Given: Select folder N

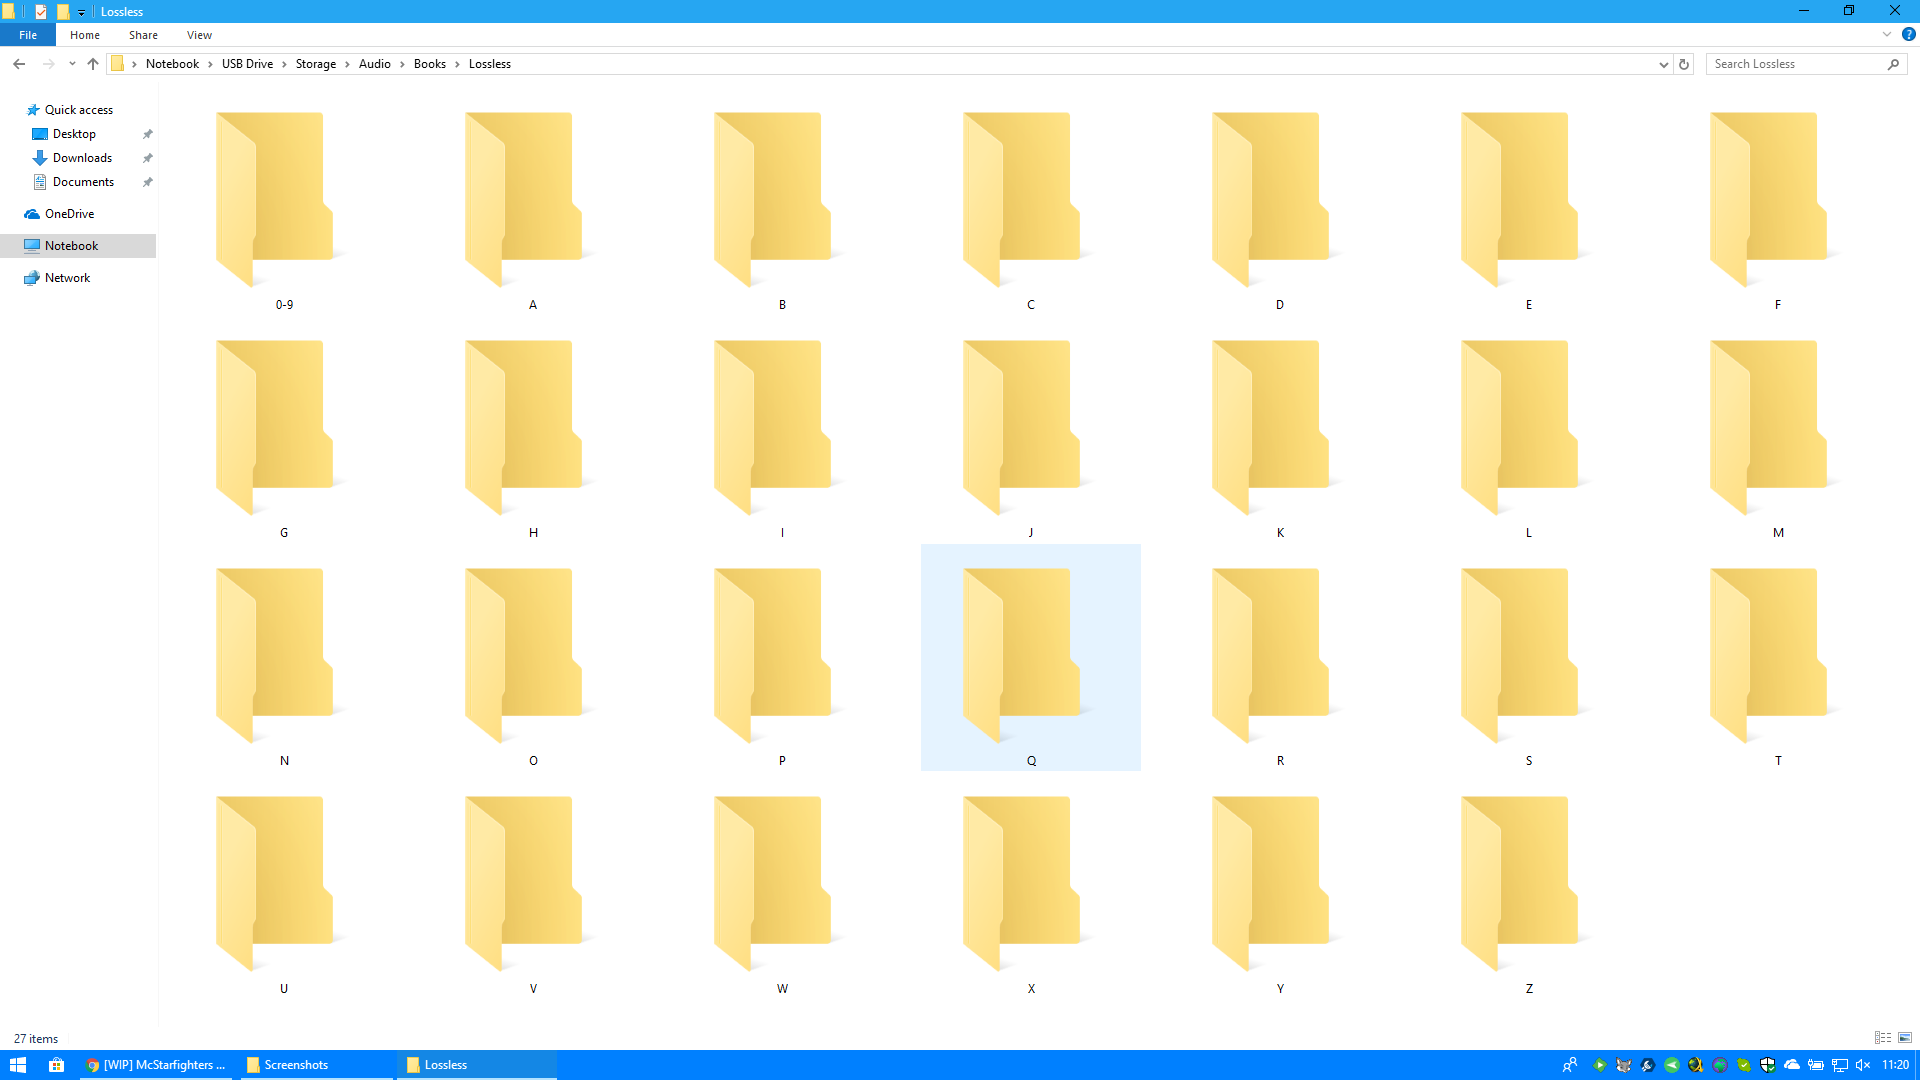Looking at the screenshot, I should pyautogui.click(x=284, y=657).
